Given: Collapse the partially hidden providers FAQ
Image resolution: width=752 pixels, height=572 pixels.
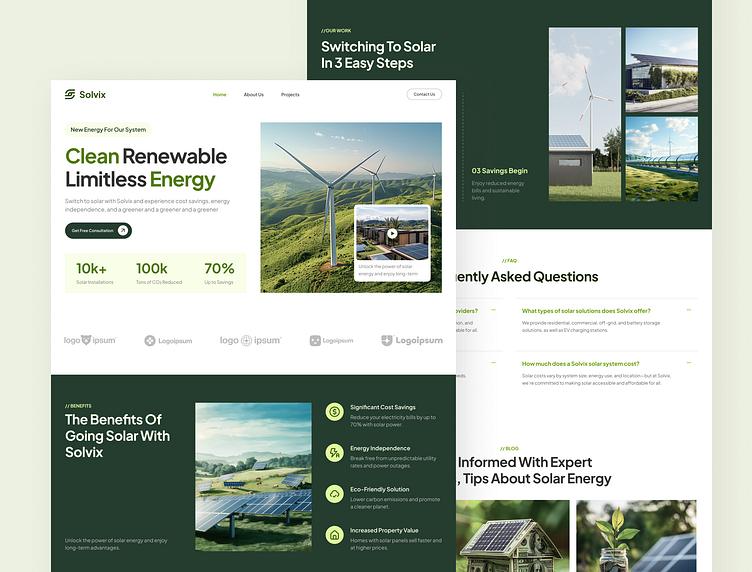Looking at the screenshot, I should (x=493, y=310).
